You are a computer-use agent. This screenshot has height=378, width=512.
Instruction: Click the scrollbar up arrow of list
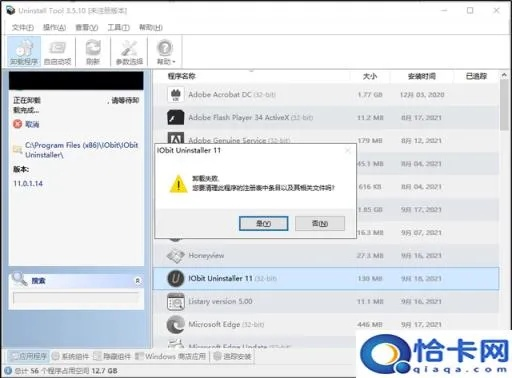tap(504, 76)
